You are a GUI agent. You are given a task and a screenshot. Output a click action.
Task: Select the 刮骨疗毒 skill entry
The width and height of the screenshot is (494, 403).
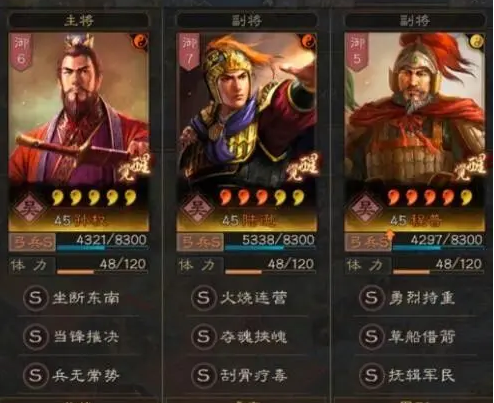253,376
